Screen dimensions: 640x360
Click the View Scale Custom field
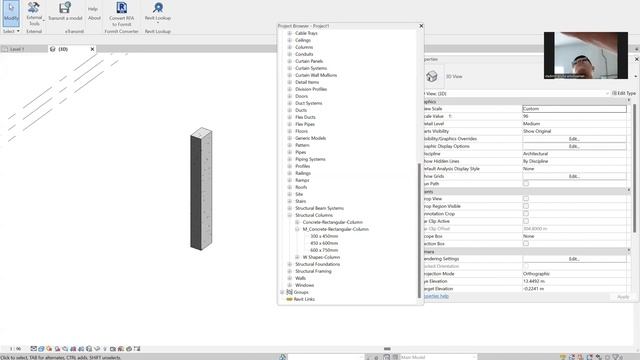[x=574, y=109]
